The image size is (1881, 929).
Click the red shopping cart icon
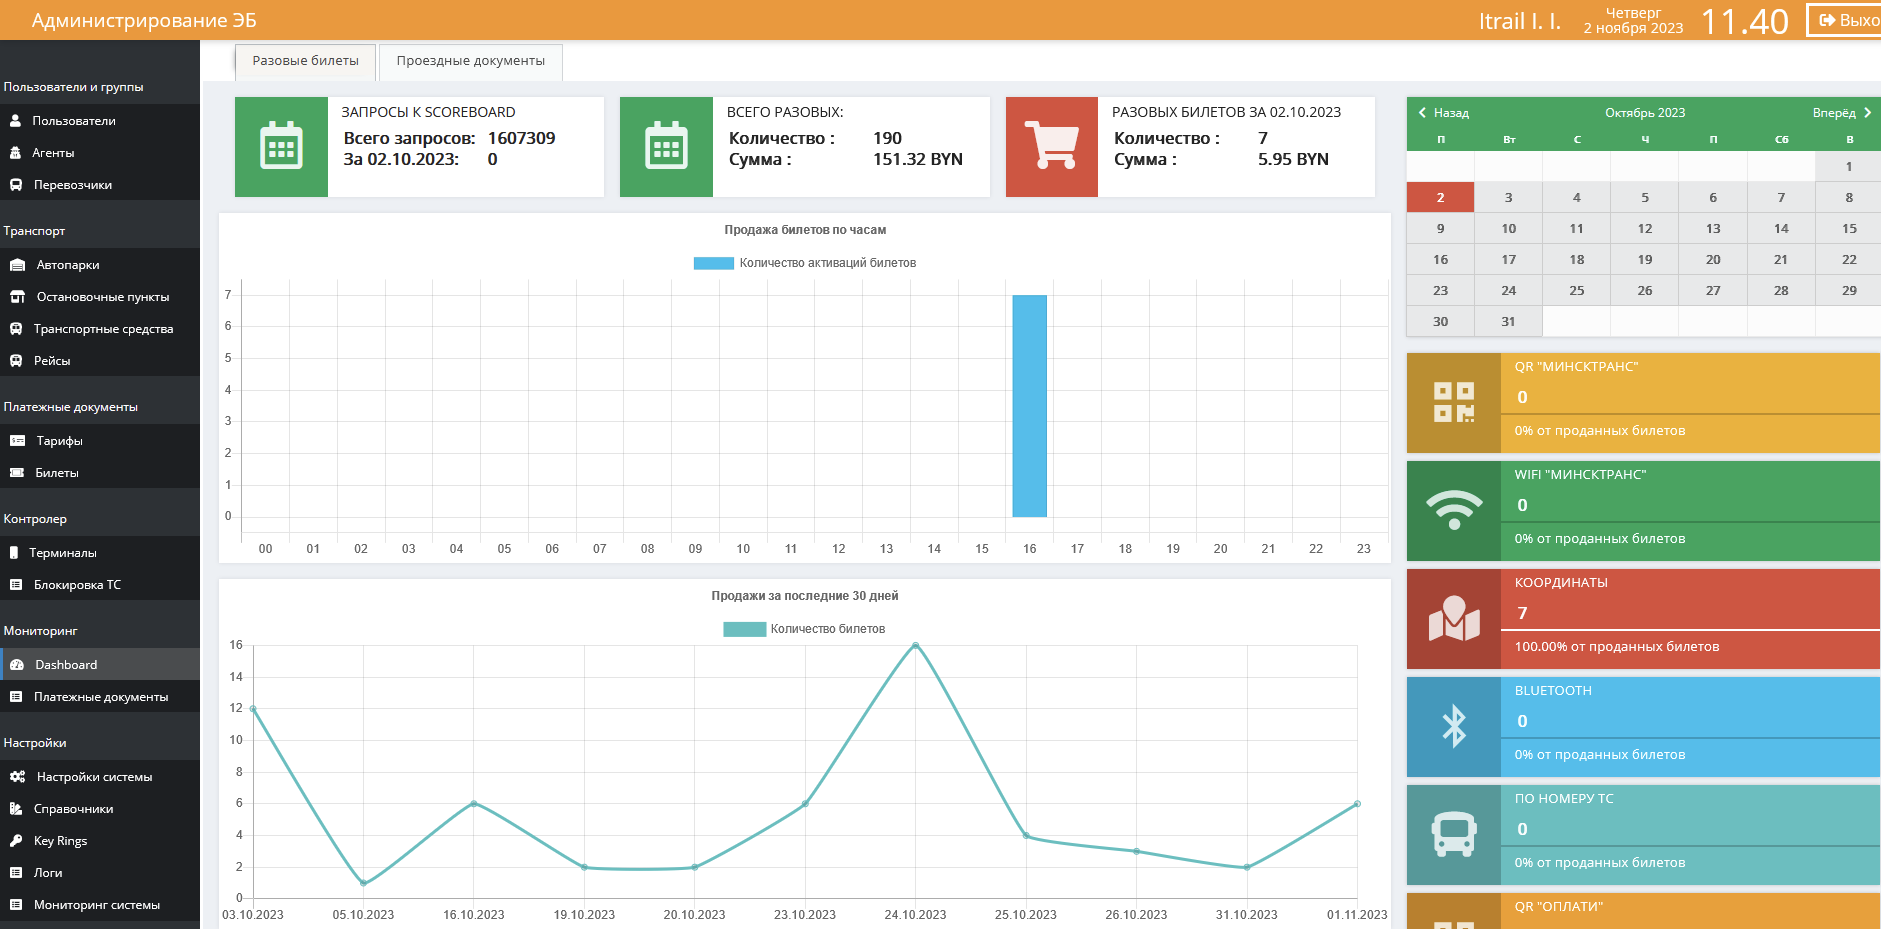coord(1052,146)
